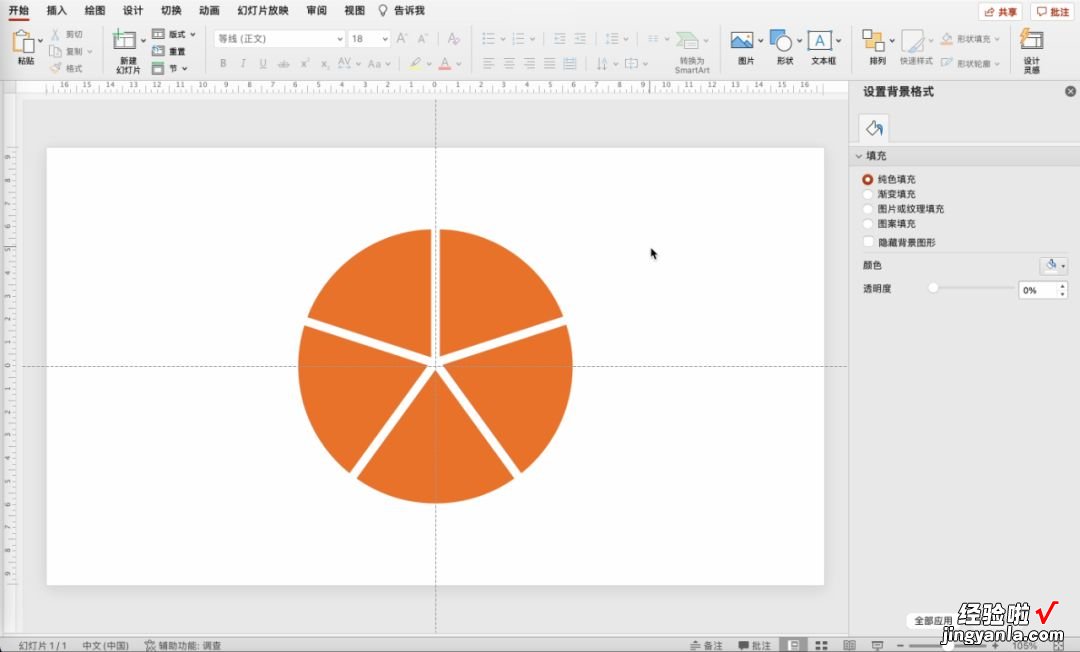
Task: Clear all text formatting
Action: 453,39
